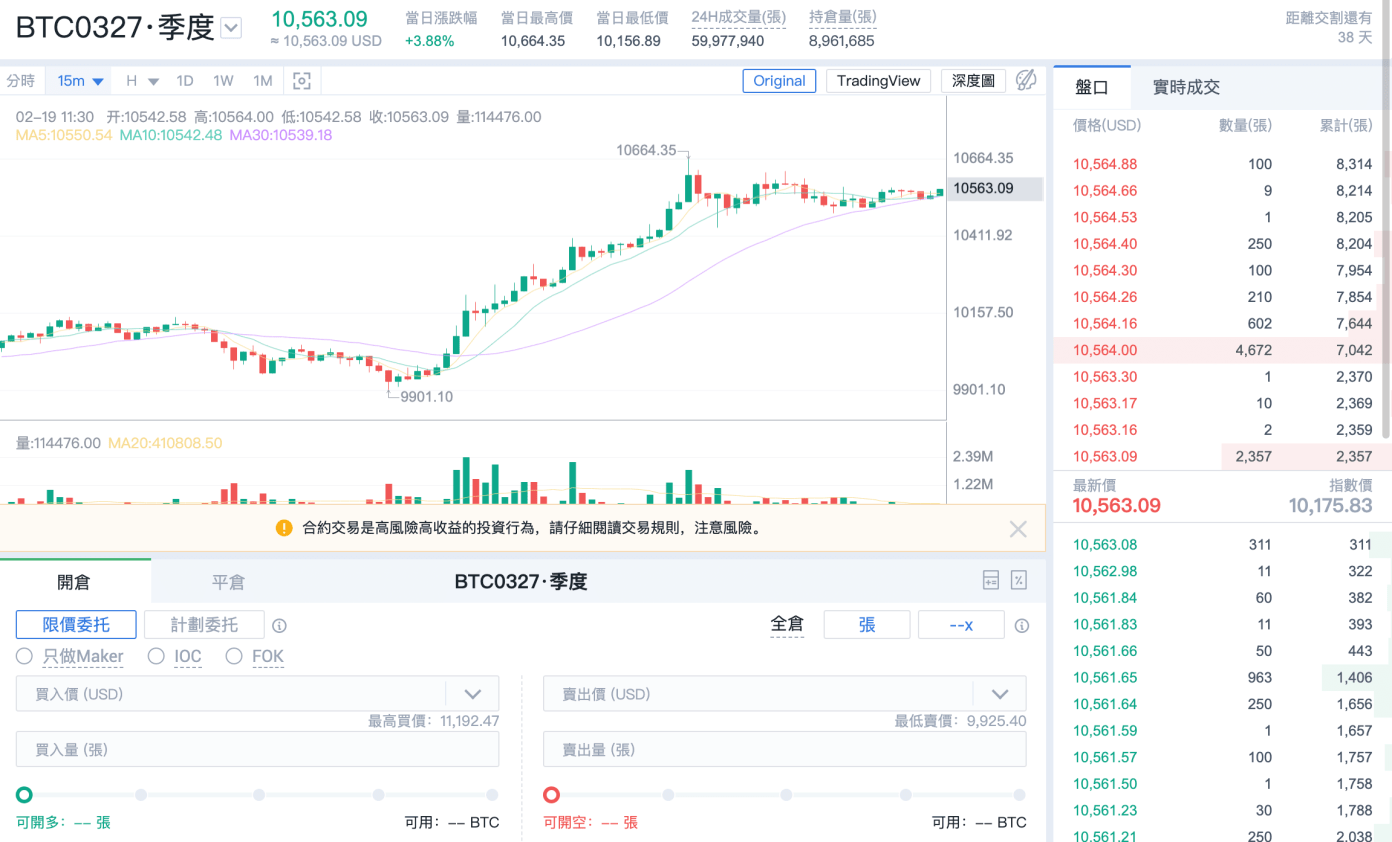This screenshot has width=1392, height=842.
Task: Open the fee rate percent icon
Action: click(1019, 581)
